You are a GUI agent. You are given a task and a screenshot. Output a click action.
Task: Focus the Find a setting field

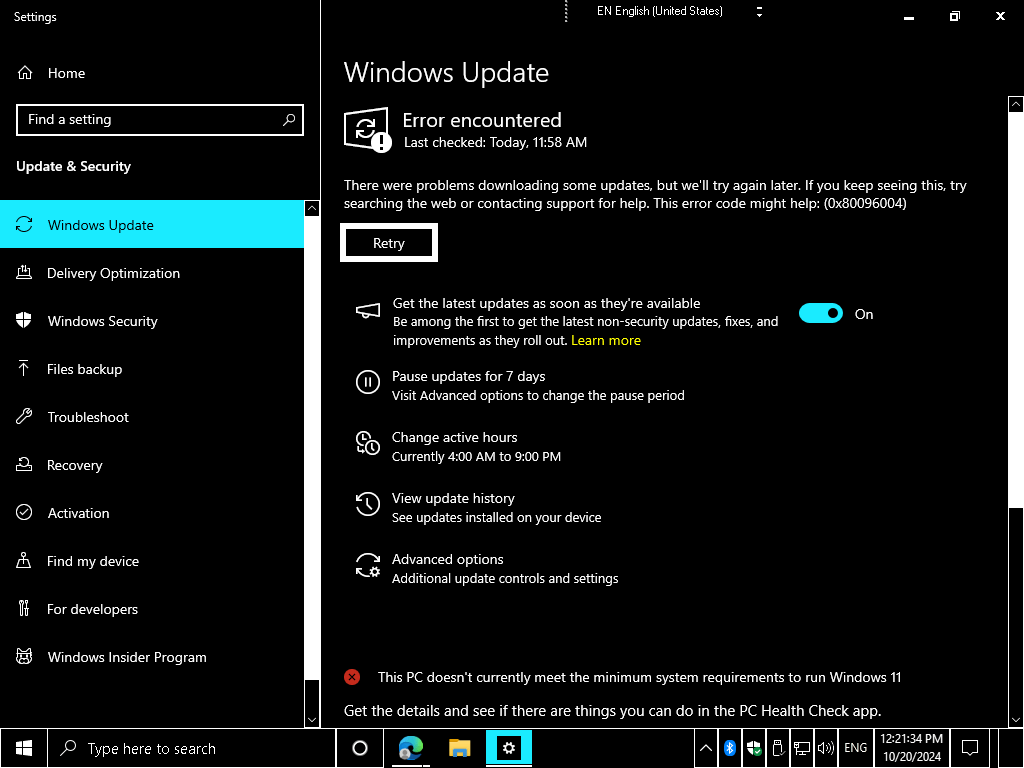click(x=160, y=120)
